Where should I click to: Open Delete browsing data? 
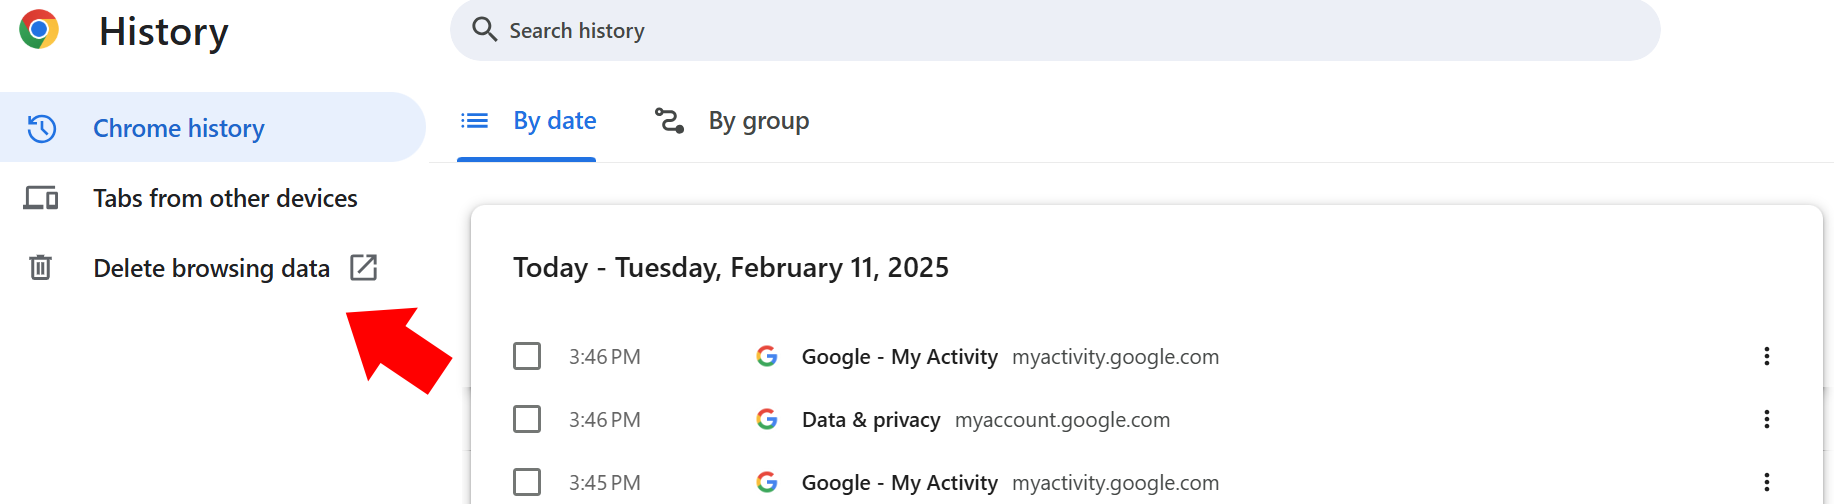coord(213,268)
